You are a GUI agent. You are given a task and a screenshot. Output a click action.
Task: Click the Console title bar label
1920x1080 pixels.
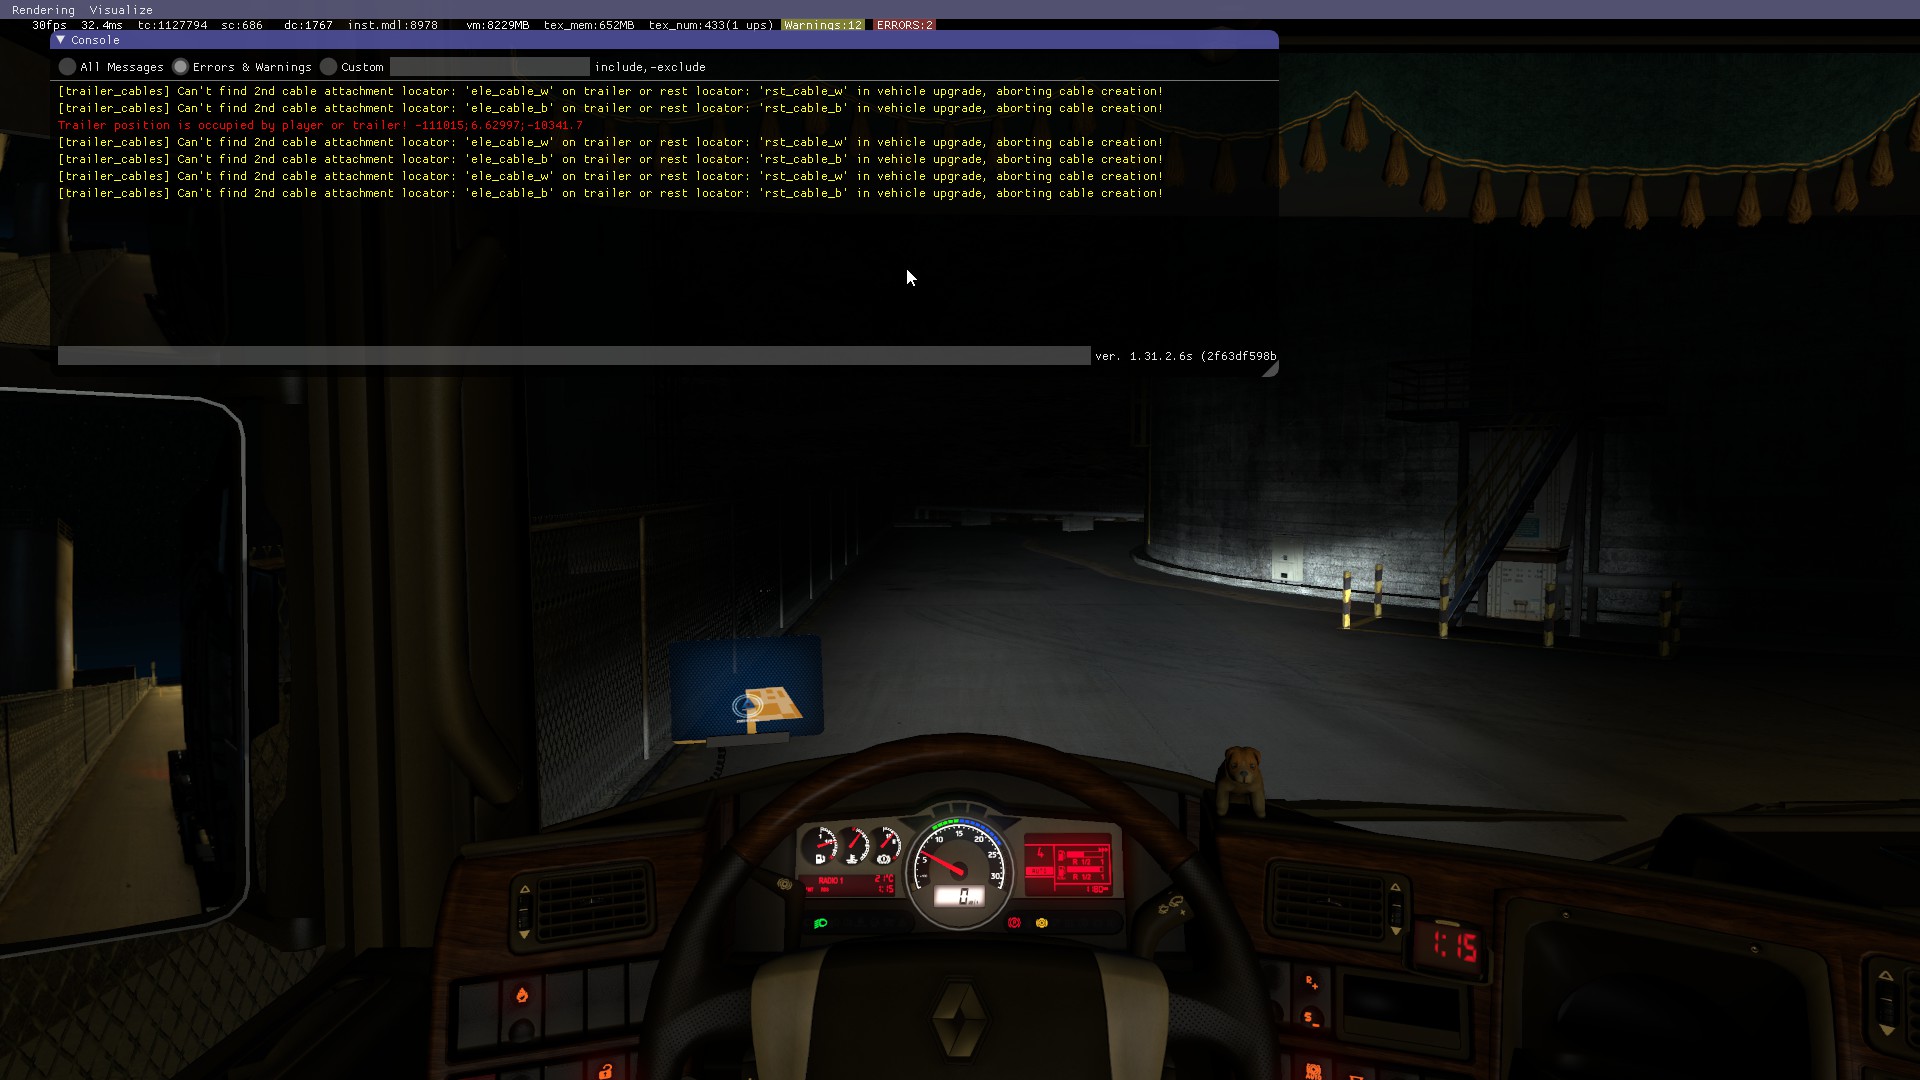point(95,40)
